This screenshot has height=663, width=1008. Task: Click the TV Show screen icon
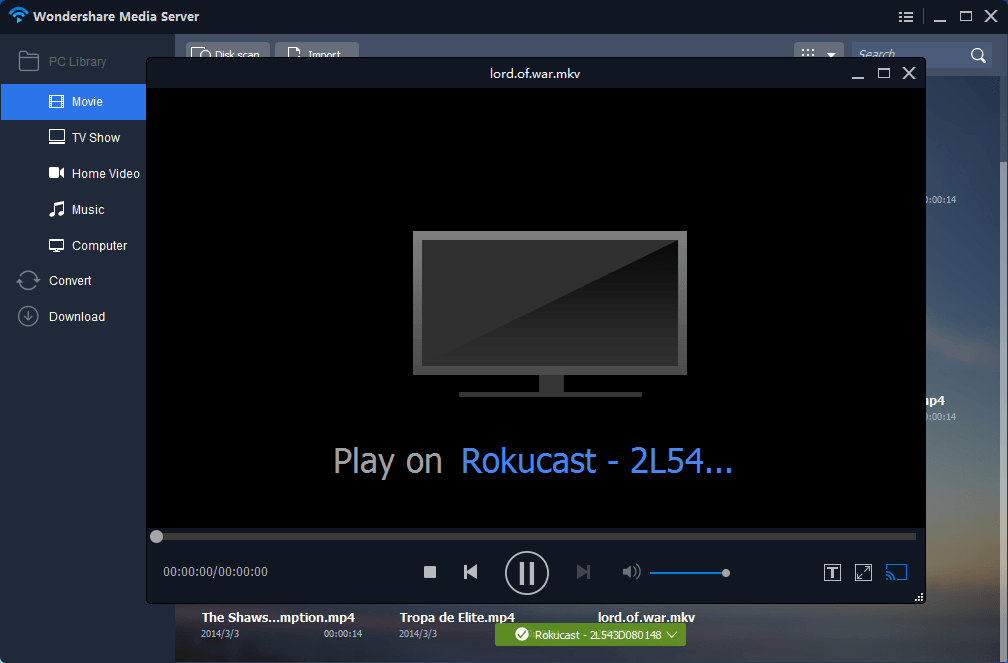[57, 137]
